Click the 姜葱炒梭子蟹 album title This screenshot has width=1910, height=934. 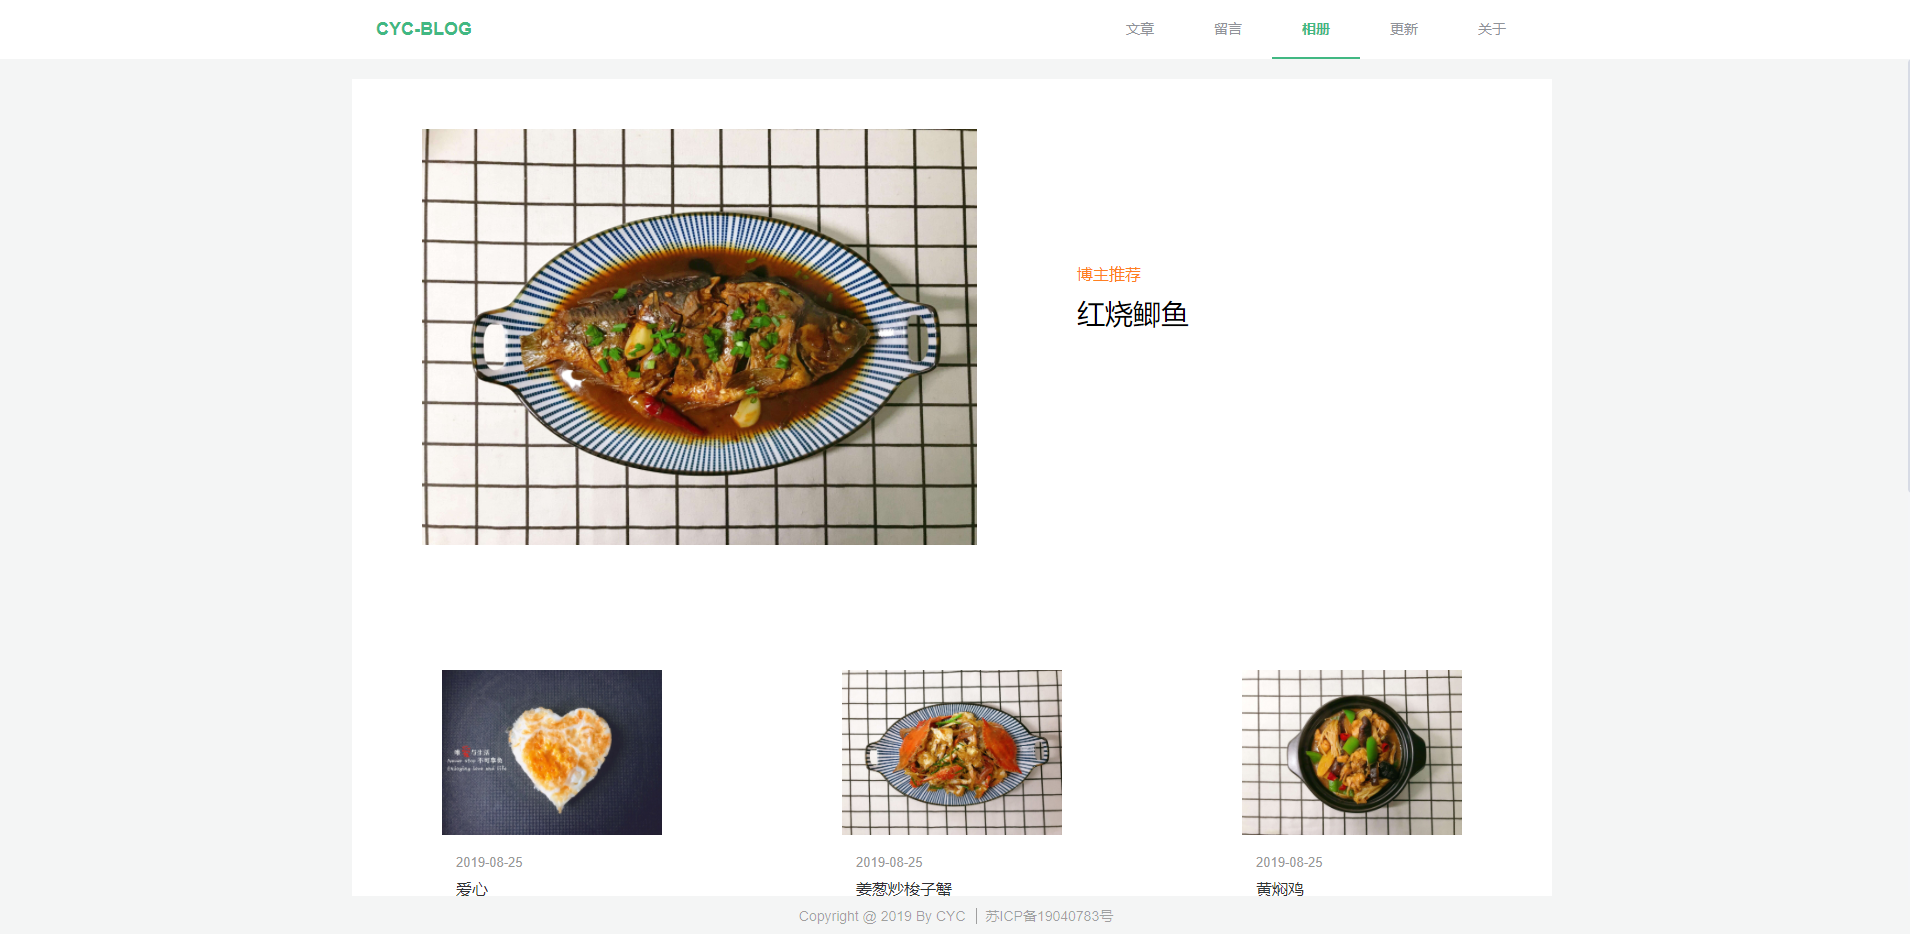(x=904, y=888)
